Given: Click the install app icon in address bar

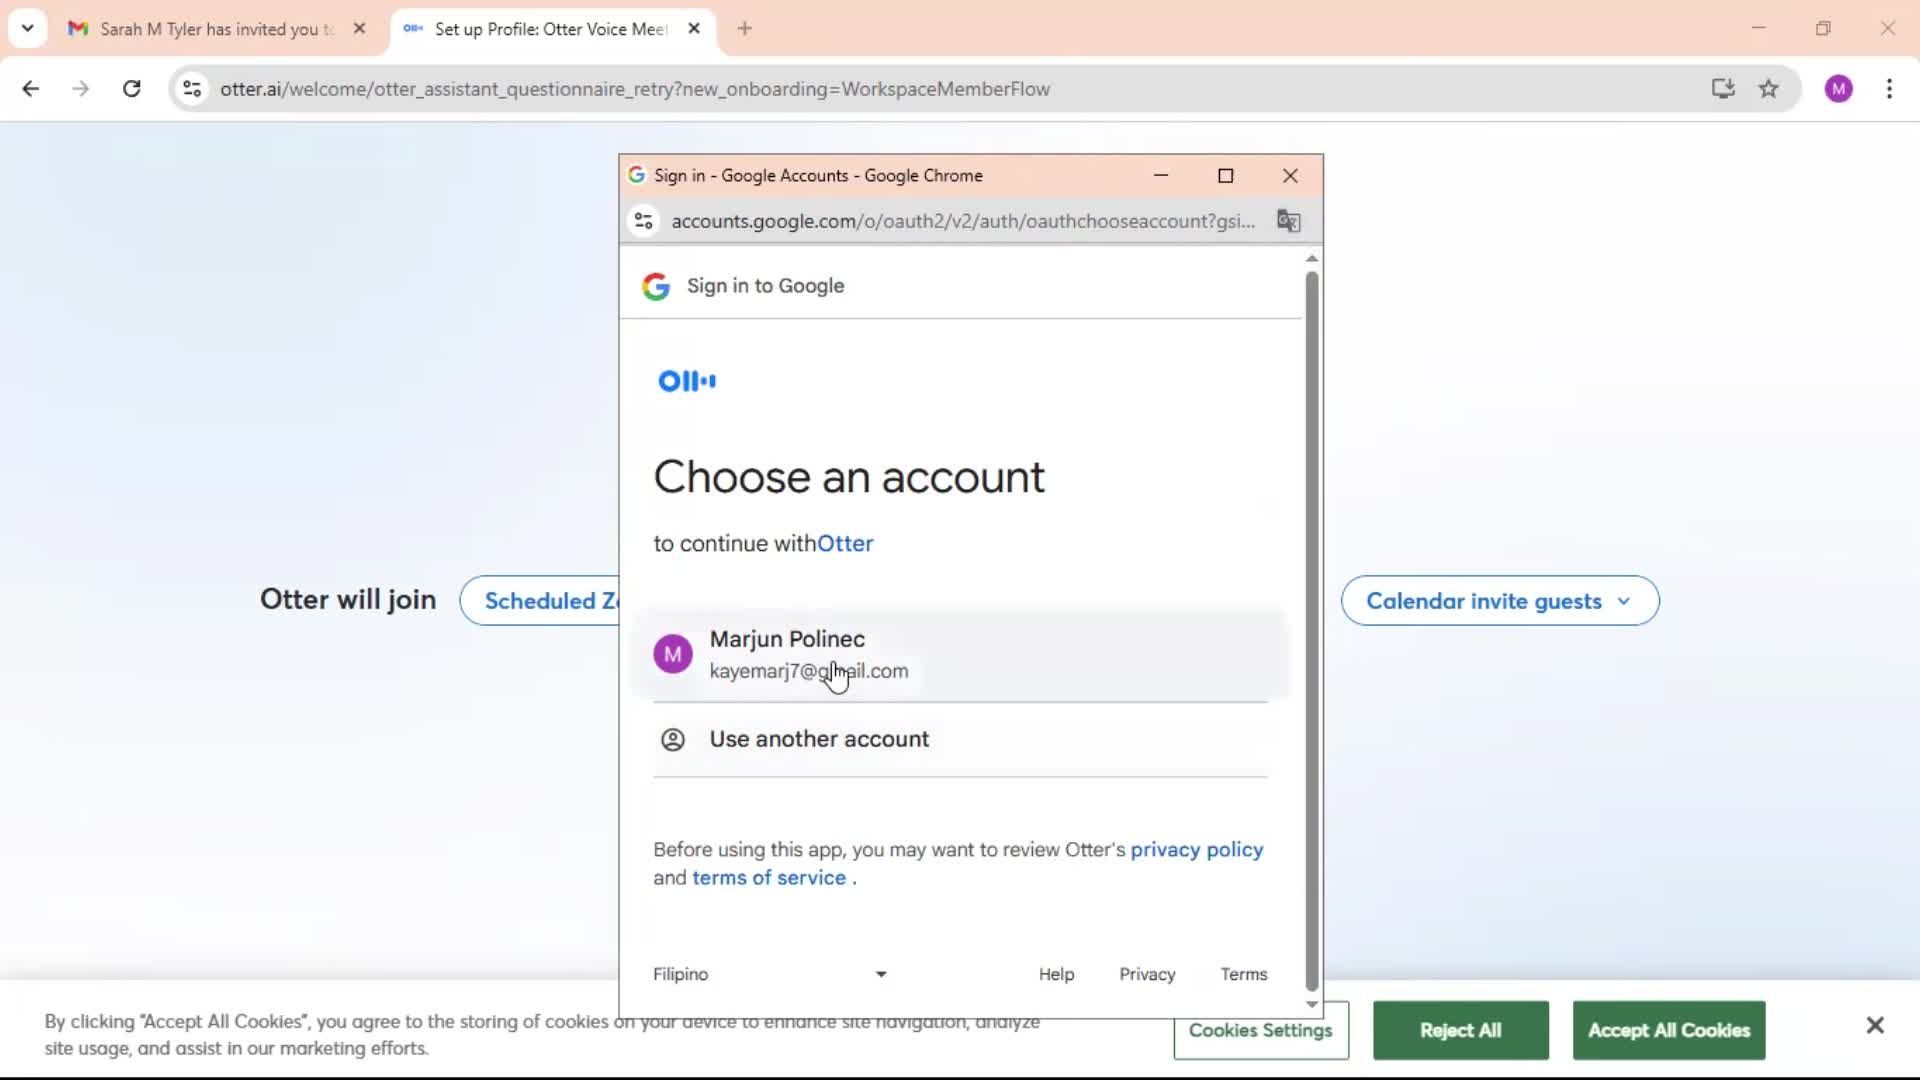Looking at the screenshot, I should [1722, 89].
